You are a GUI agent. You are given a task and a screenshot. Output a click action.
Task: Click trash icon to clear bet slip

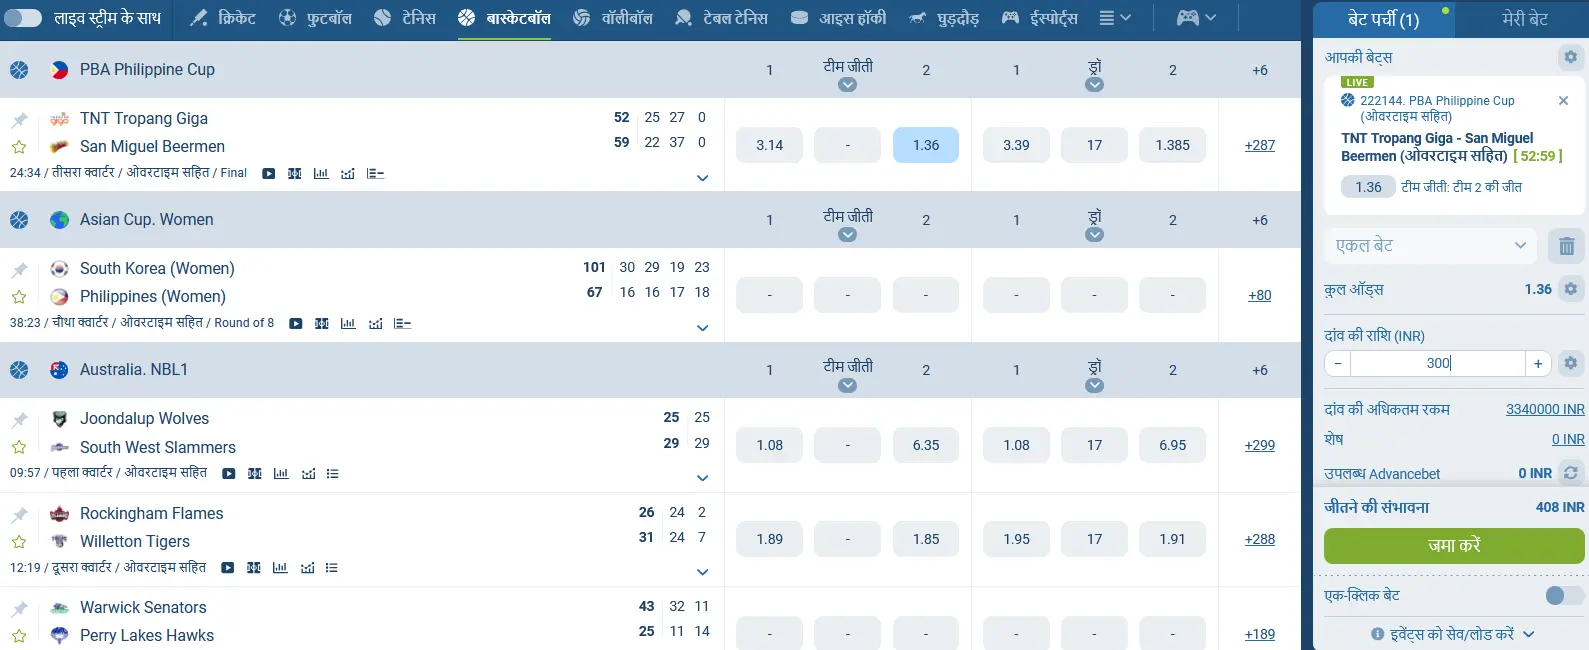(x=1566, y=246)
